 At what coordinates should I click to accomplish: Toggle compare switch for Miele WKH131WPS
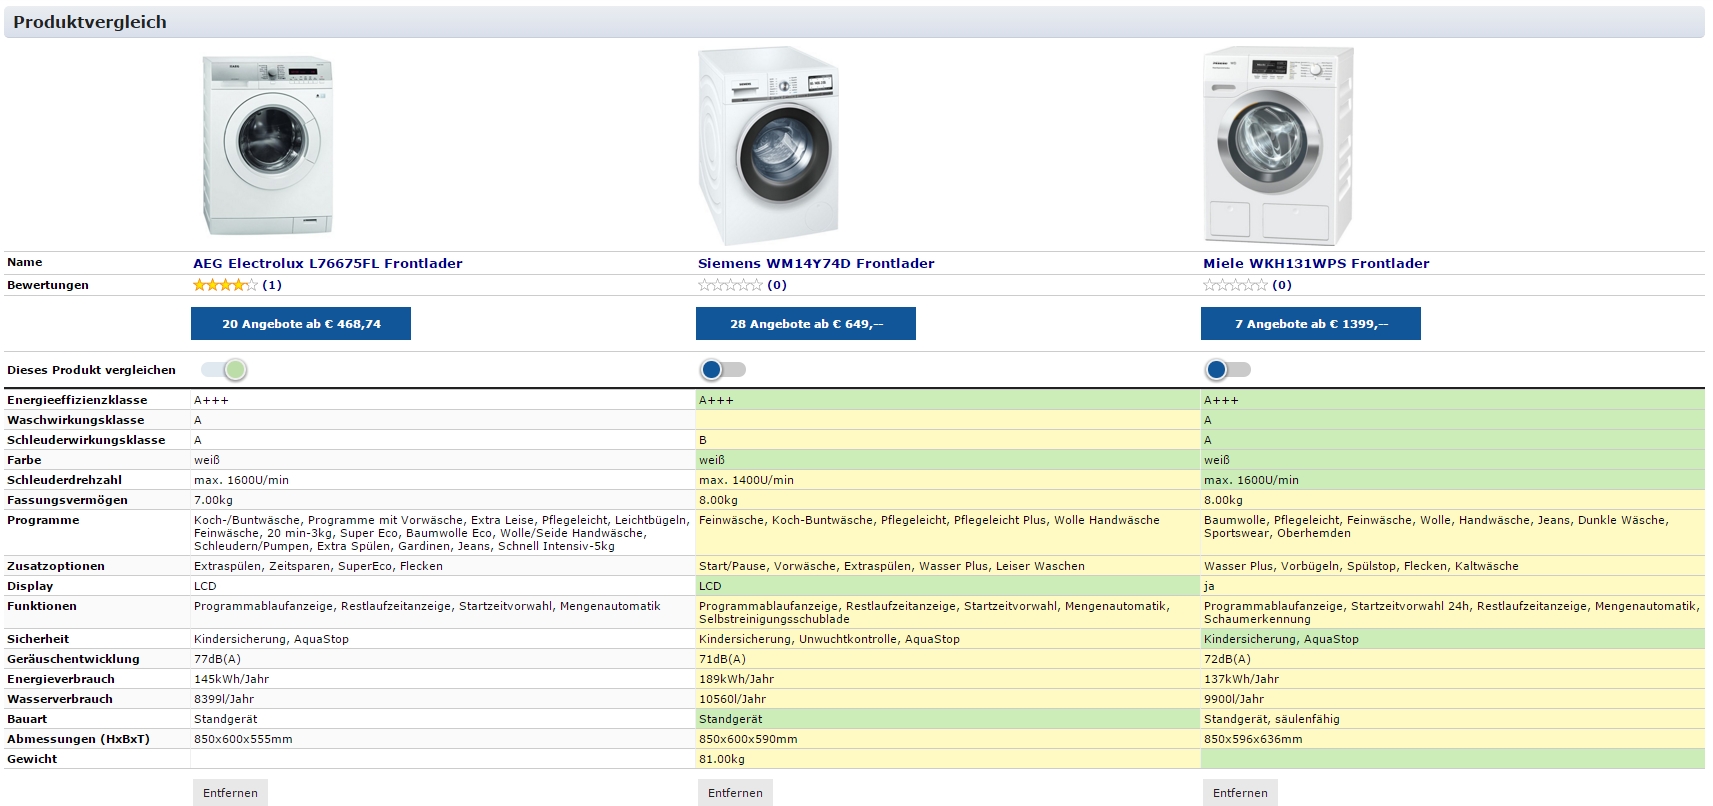1228,370
